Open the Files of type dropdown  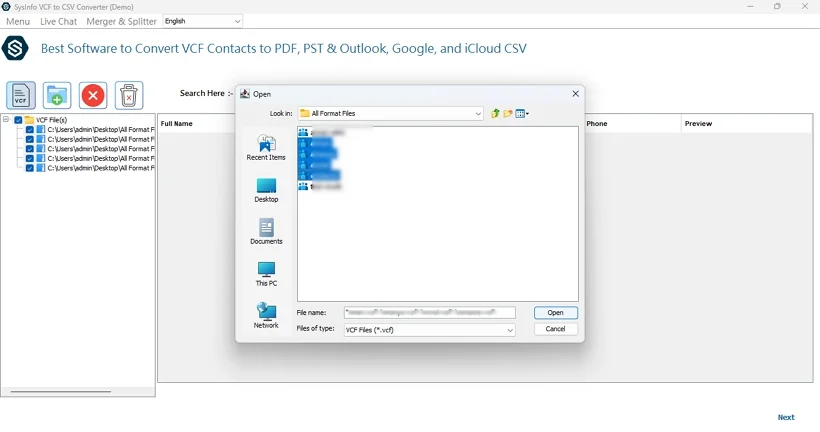coord(429,330)
